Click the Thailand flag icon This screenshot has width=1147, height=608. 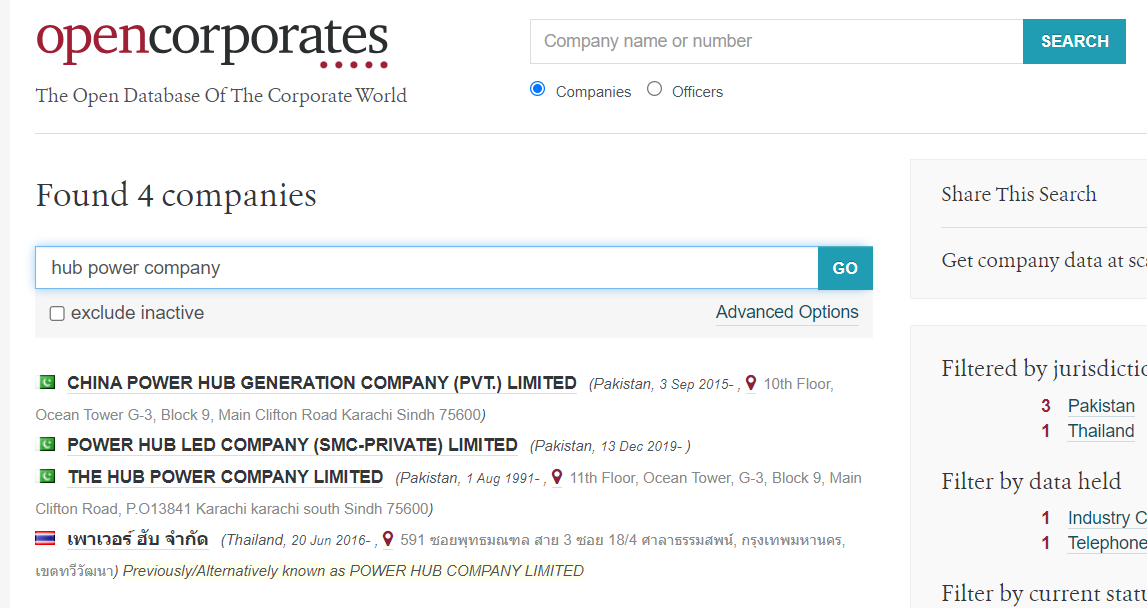[46, 539]
